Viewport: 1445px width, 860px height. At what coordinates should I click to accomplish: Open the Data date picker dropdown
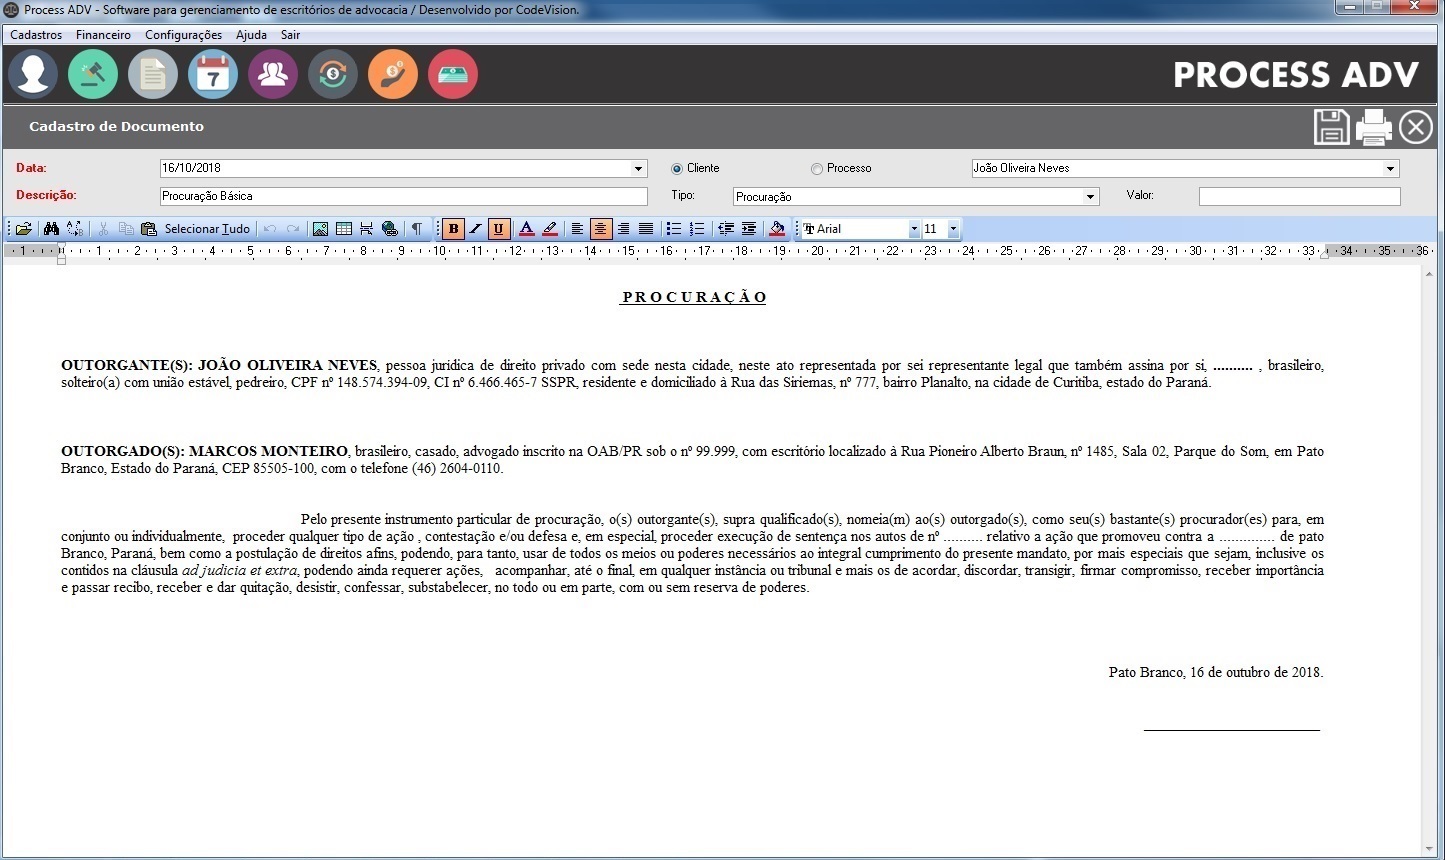point(639,169)
